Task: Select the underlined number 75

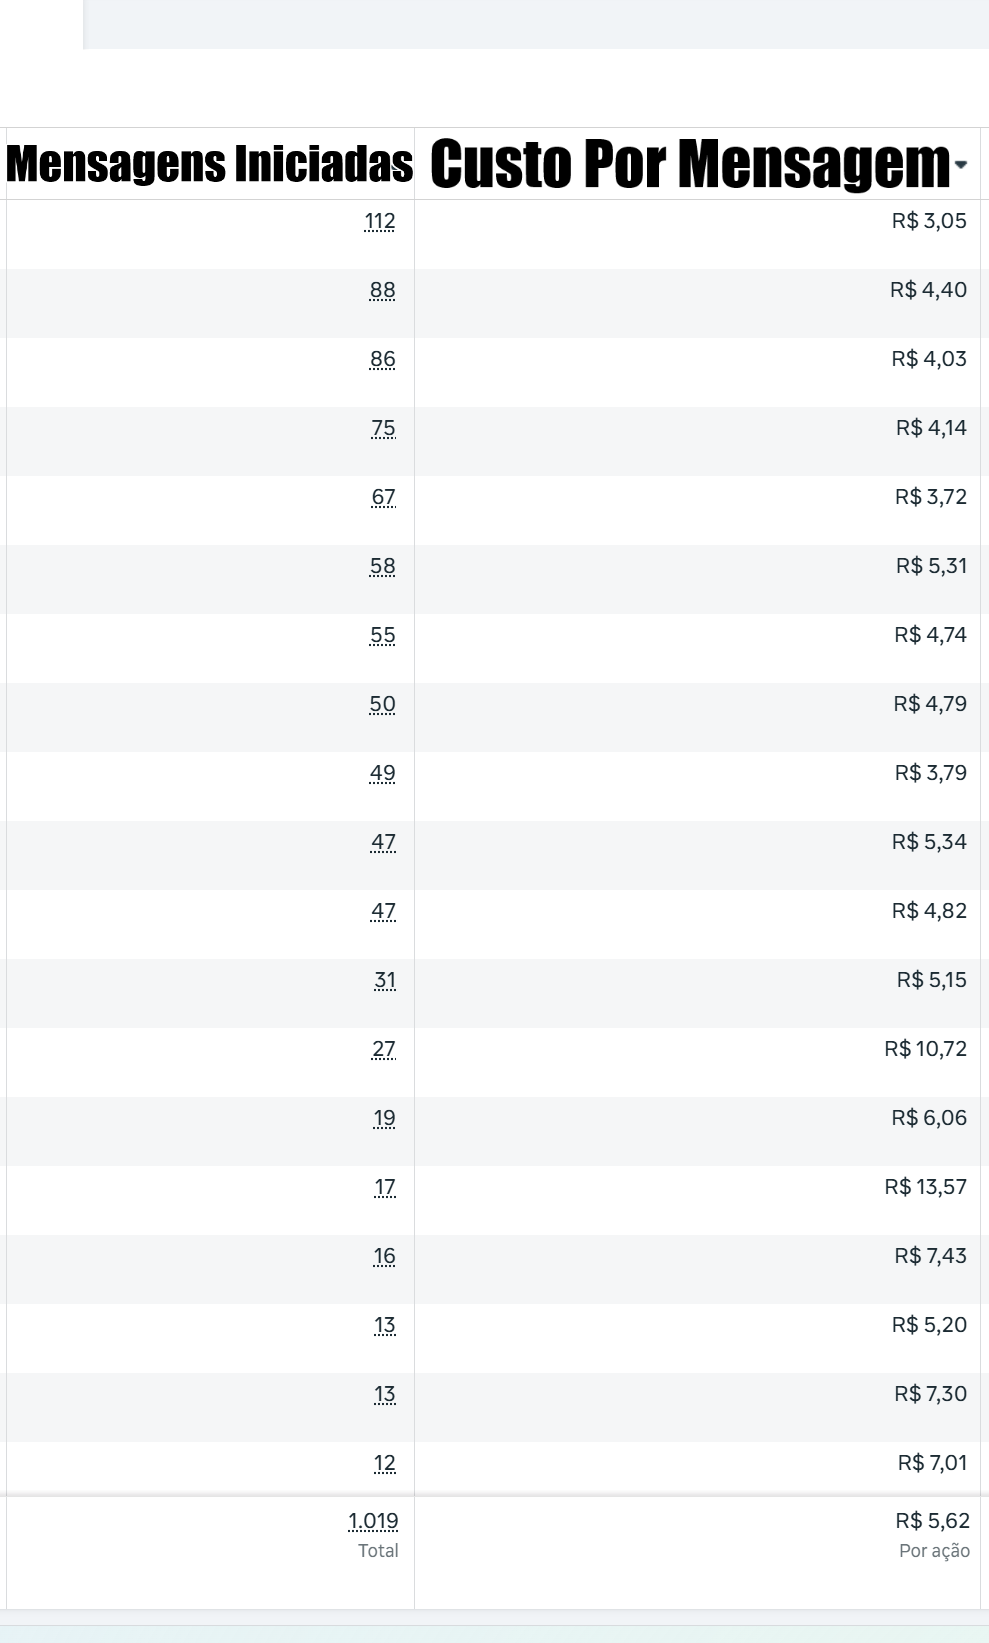Action: (x=383, y=428)
